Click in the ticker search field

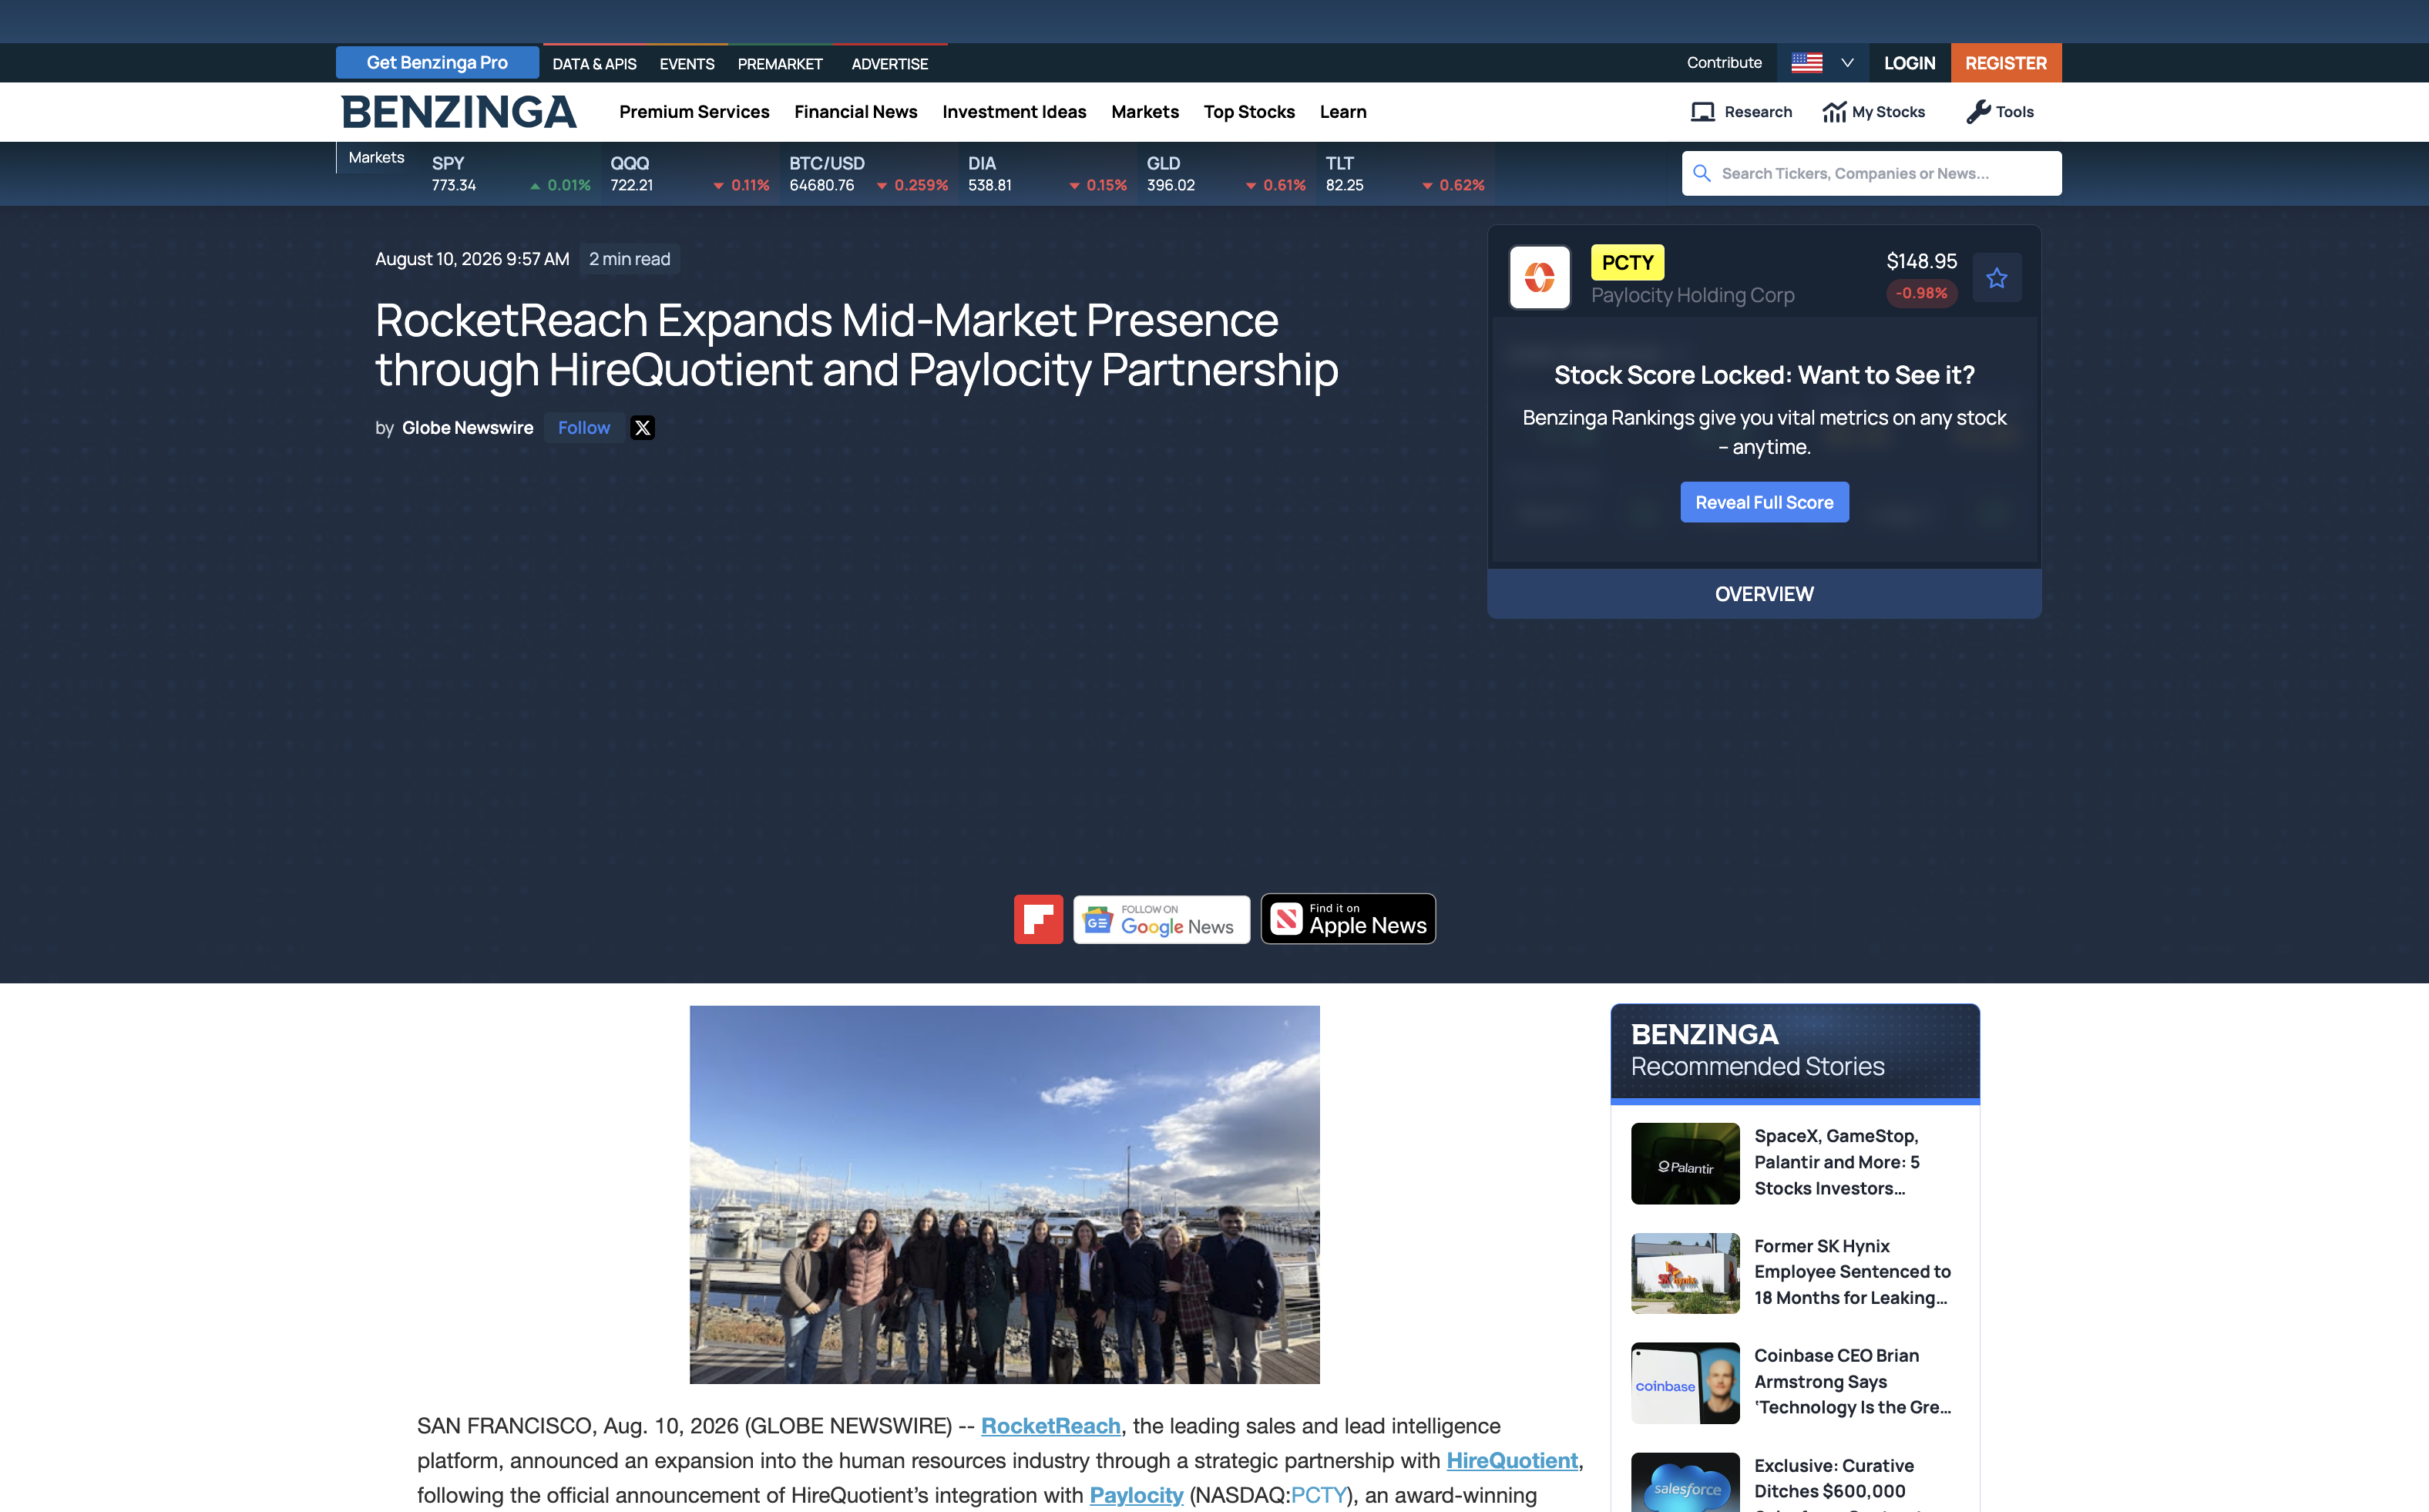(1871, 173)
